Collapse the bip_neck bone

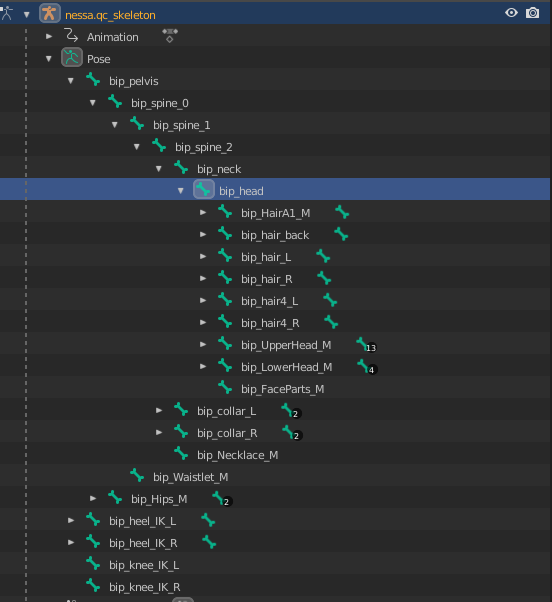click(x=159, y=169)
